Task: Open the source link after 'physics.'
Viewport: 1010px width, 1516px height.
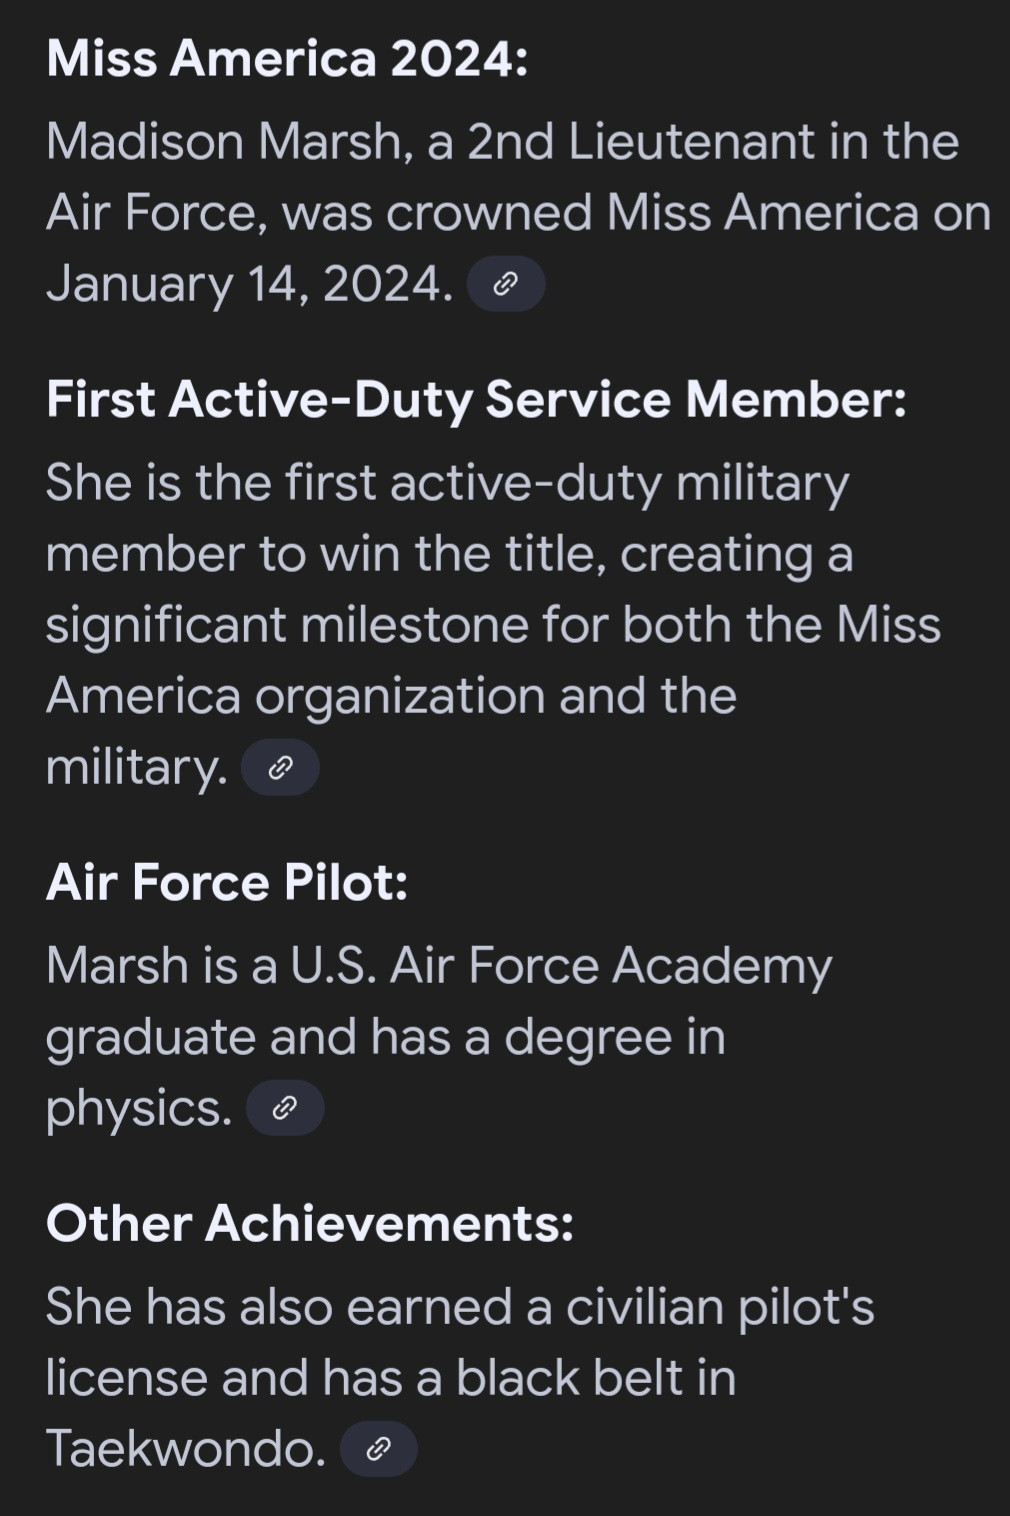Action: pyautogui.click(x=285, y=1108)
